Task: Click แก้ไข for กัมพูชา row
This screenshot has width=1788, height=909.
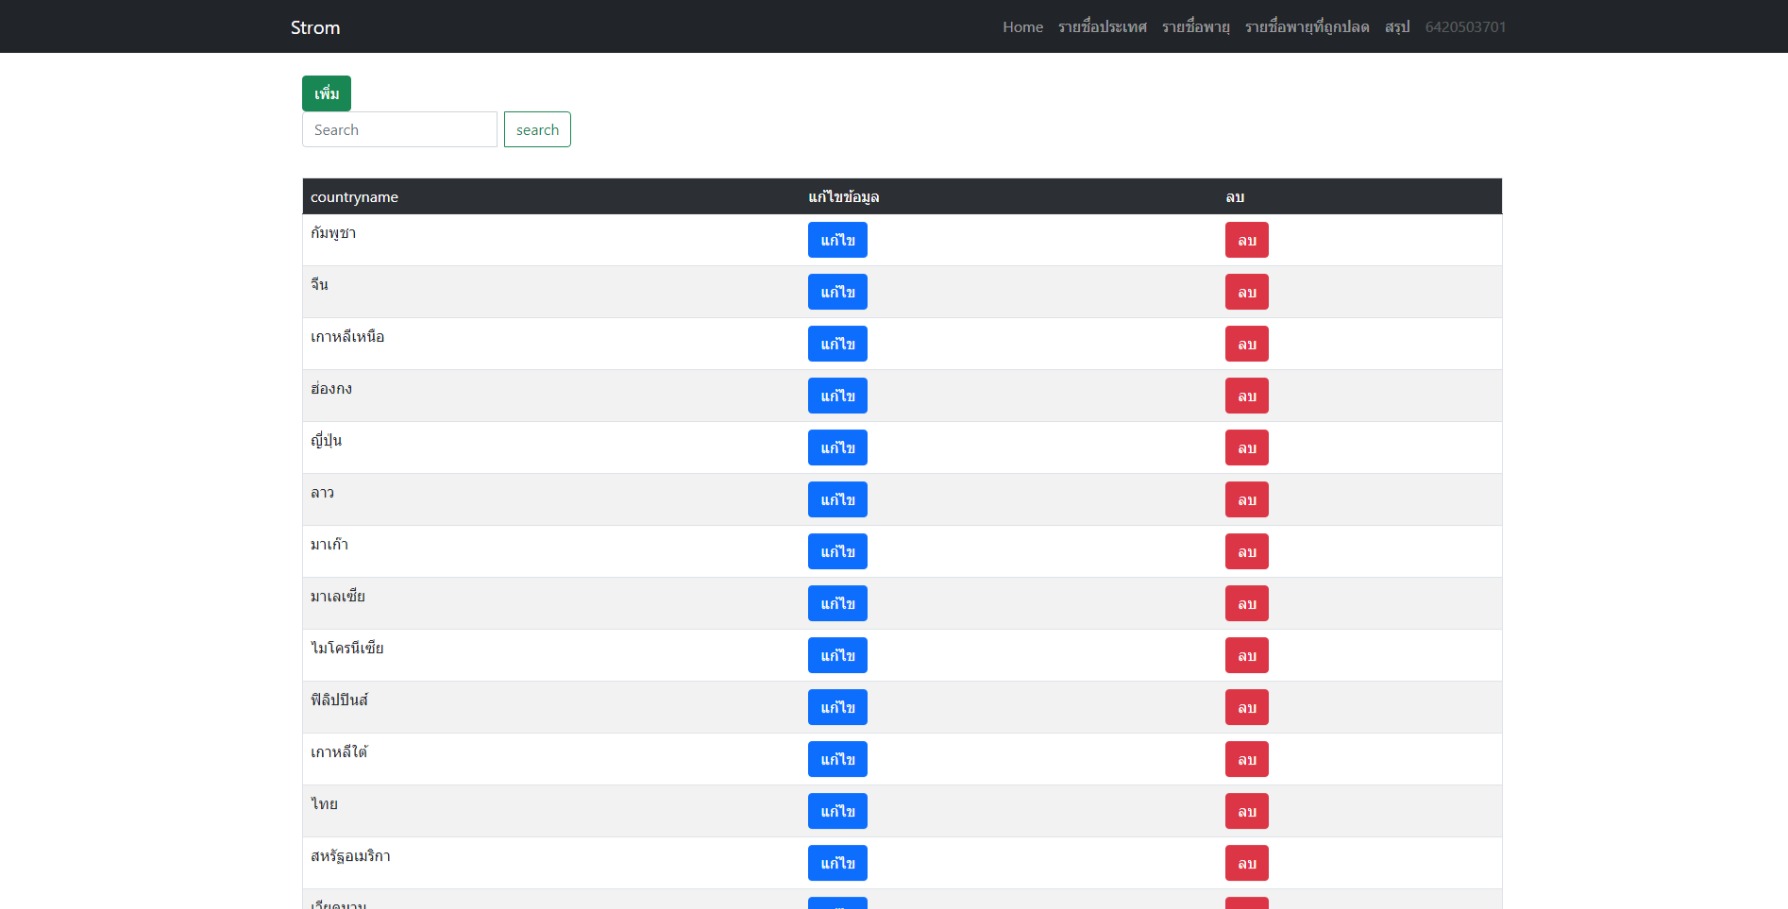Action: point(838,239)
